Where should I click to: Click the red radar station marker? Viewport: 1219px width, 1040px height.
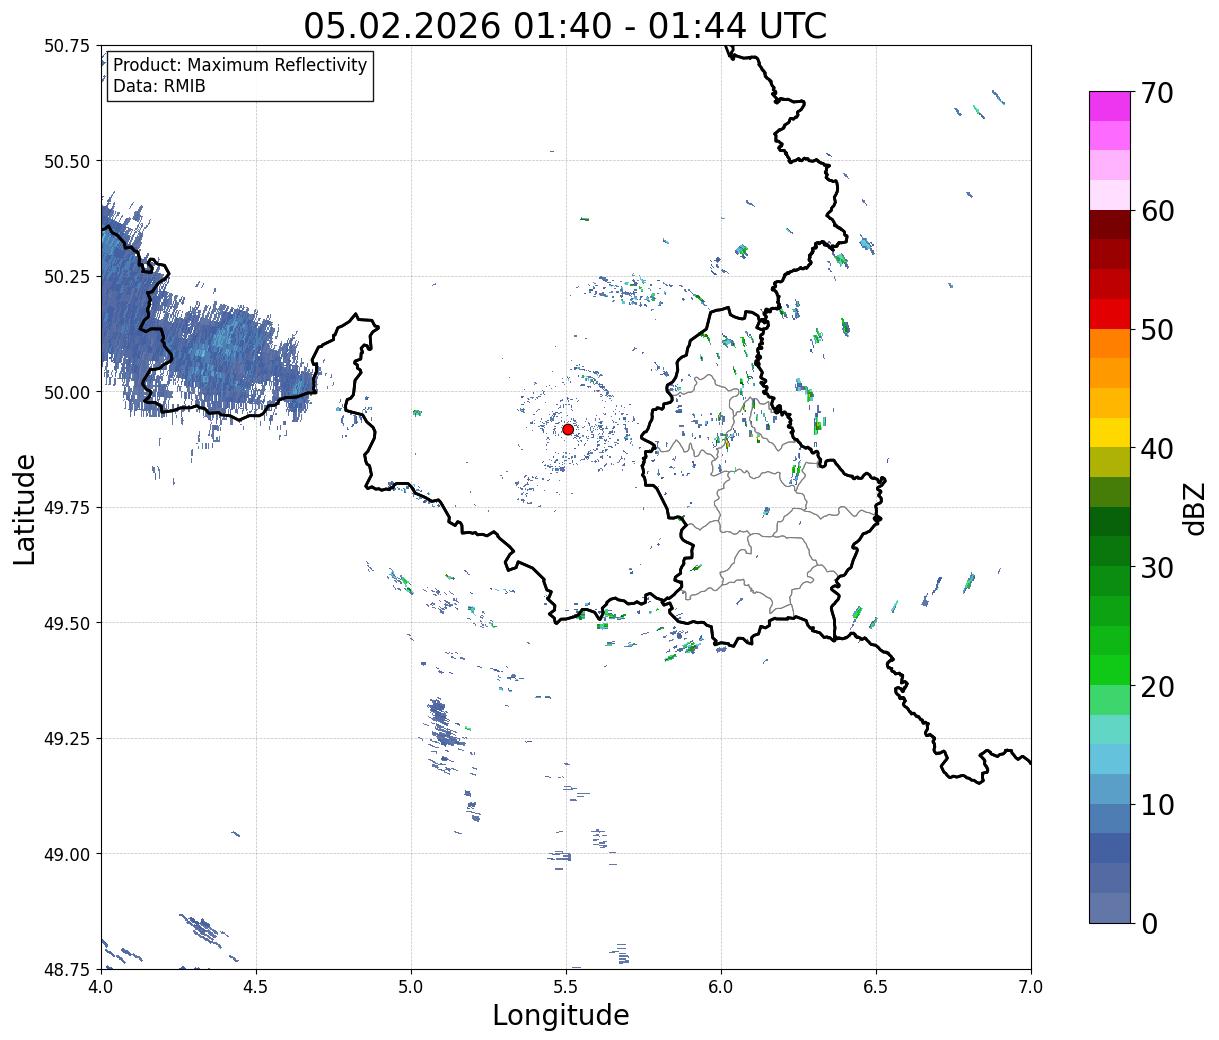pyautogui.click(x=568, y=429)
